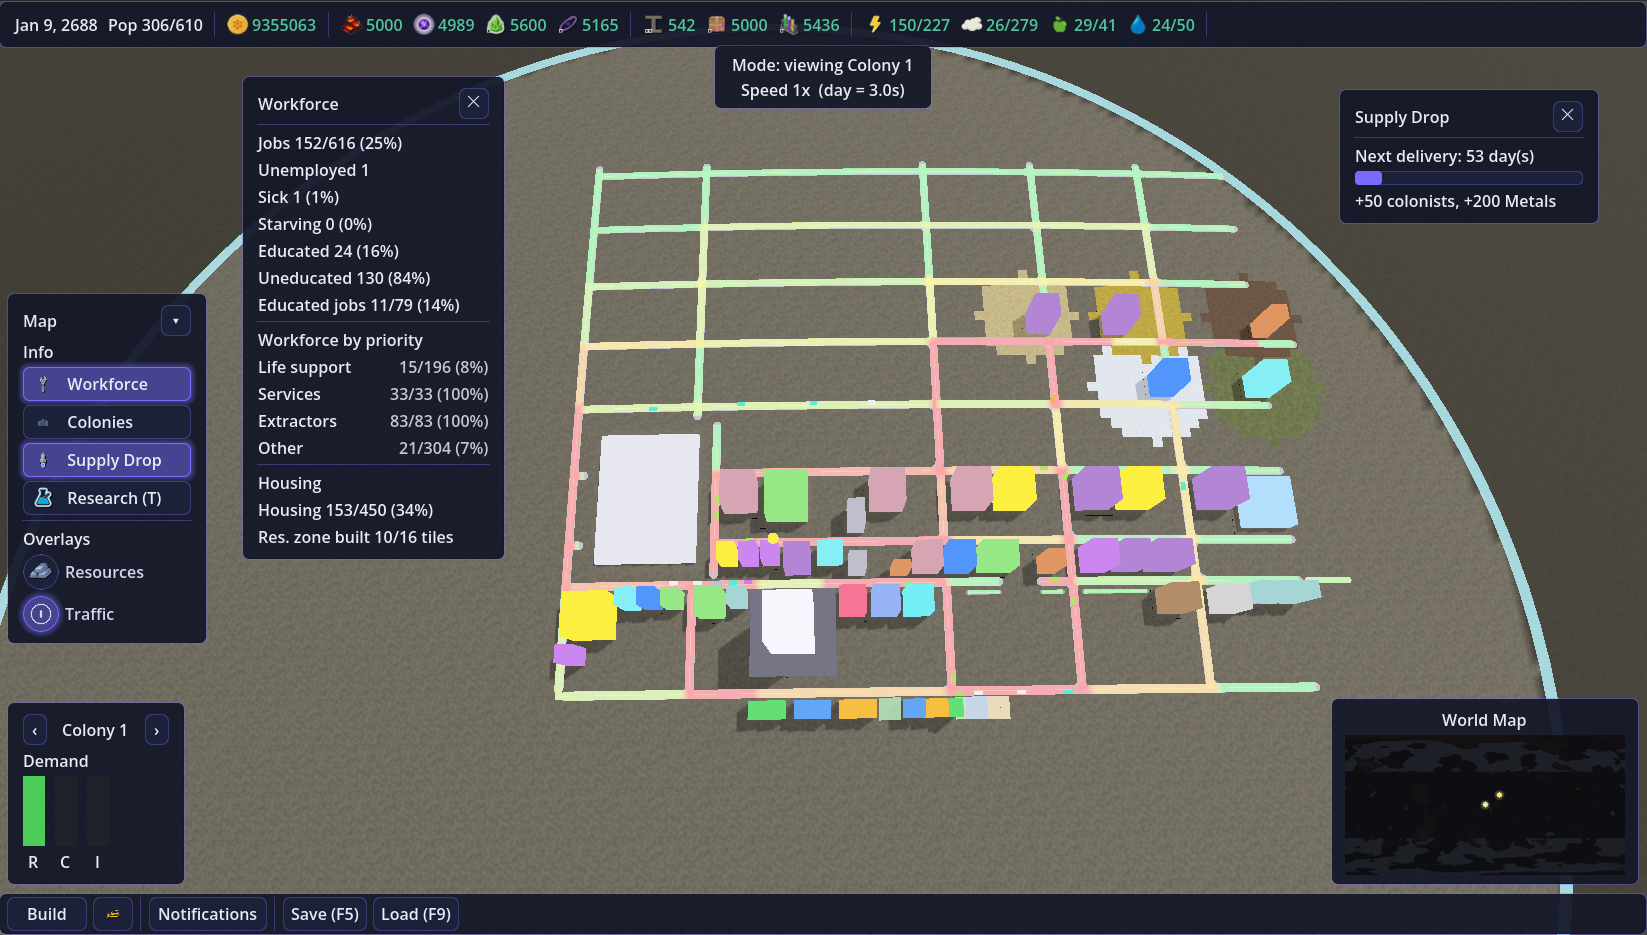
Task: Click the large yellow building at left edge
Action: tap(587, 614)
